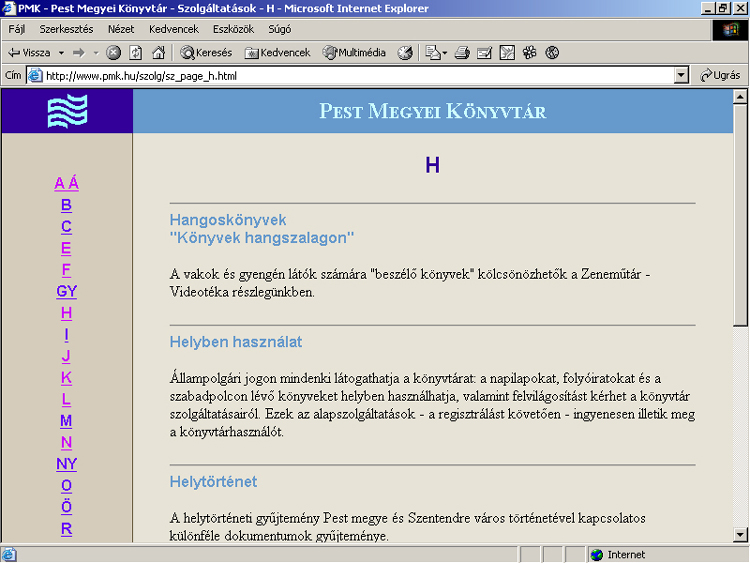Open the H letter link
The height and width of the screenshot is (563, 750).
point(66,313)
